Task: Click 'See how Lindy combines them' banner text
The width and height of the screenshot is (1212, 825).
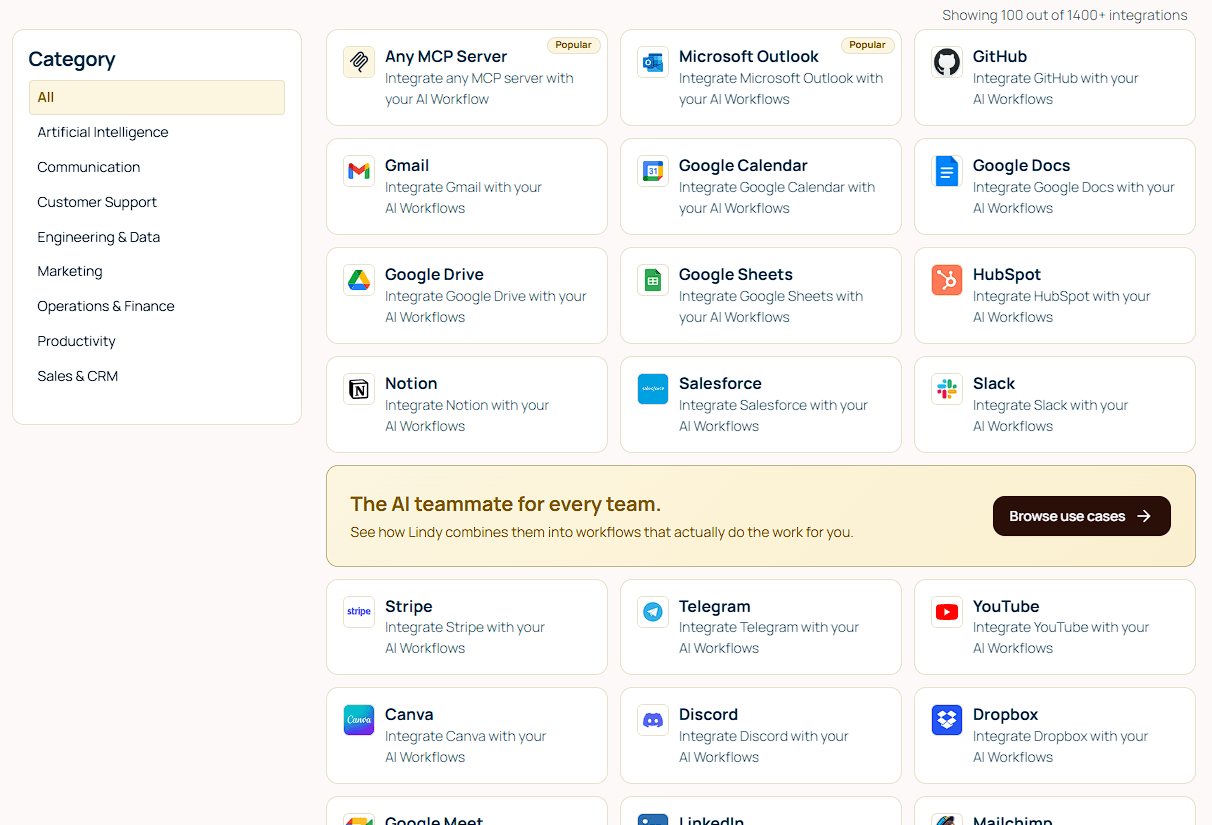Action: tap(602, 532)
